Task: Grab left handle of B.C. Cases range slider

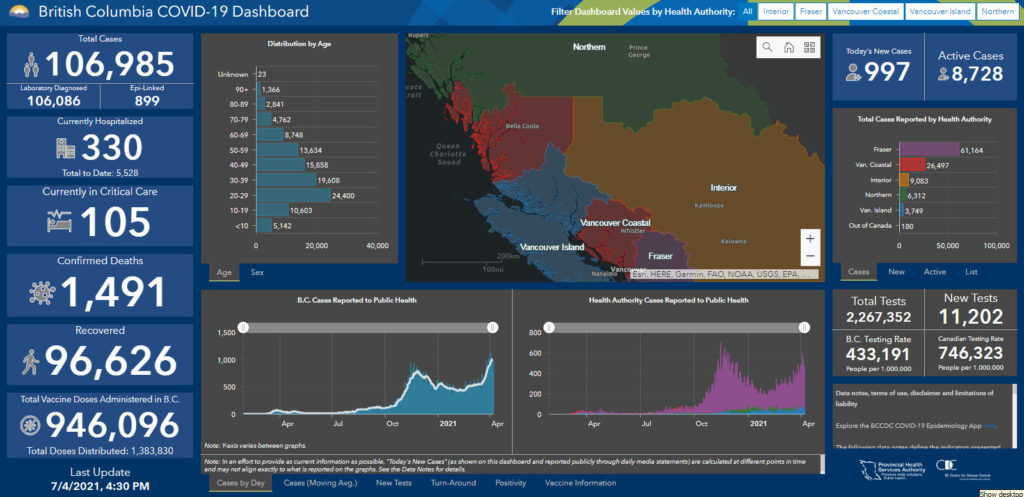Action: click(241, 327)
